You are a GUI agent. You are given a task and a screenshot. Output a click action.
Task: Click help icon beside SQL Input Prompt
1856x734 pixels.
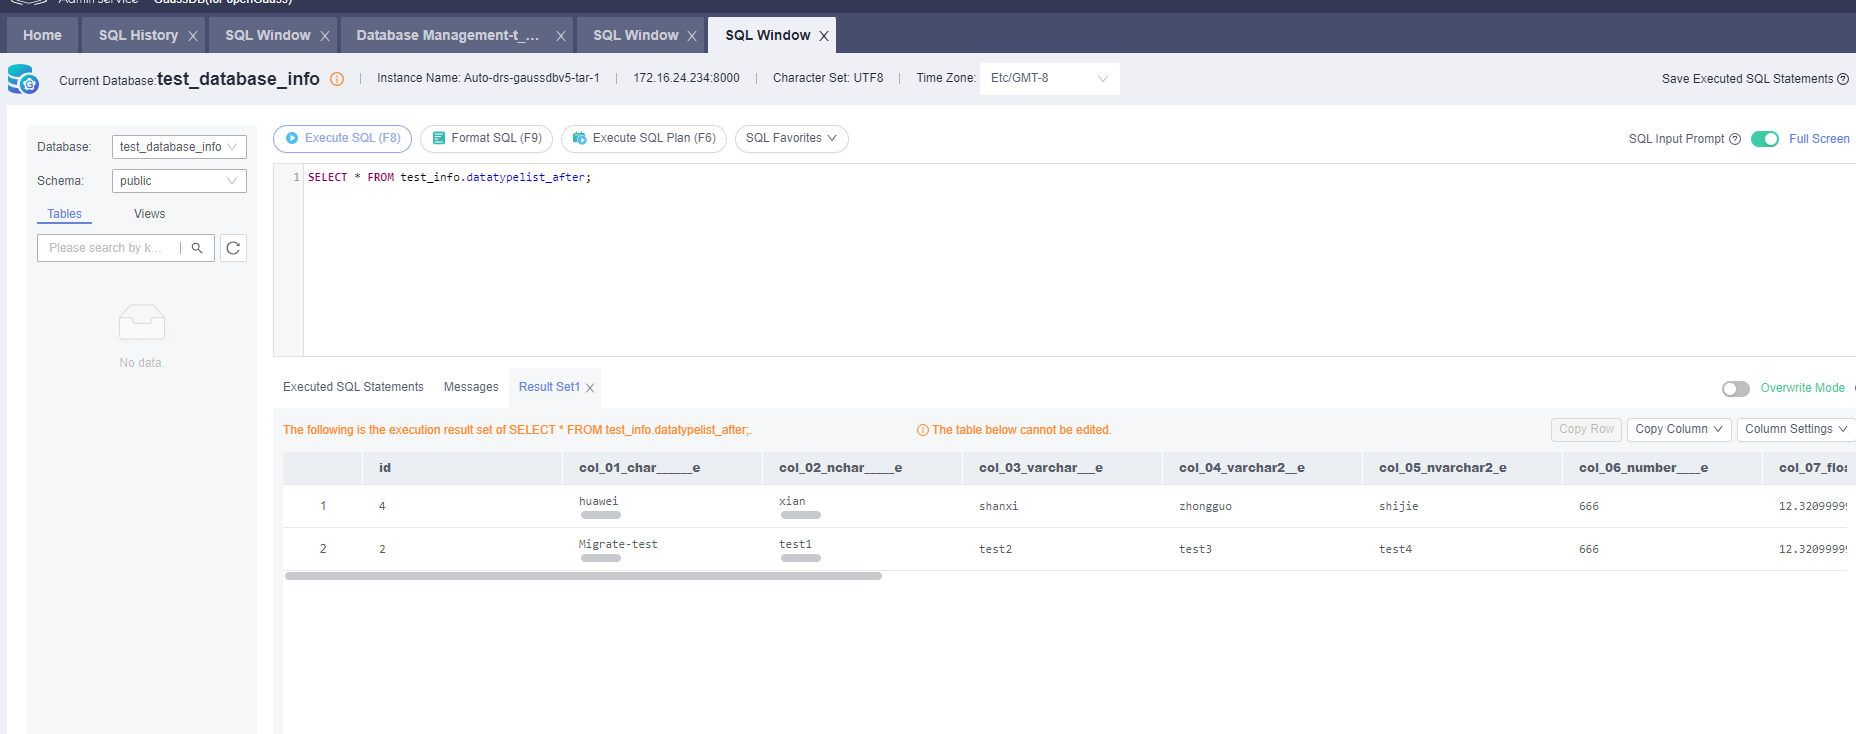point(1735,139)
